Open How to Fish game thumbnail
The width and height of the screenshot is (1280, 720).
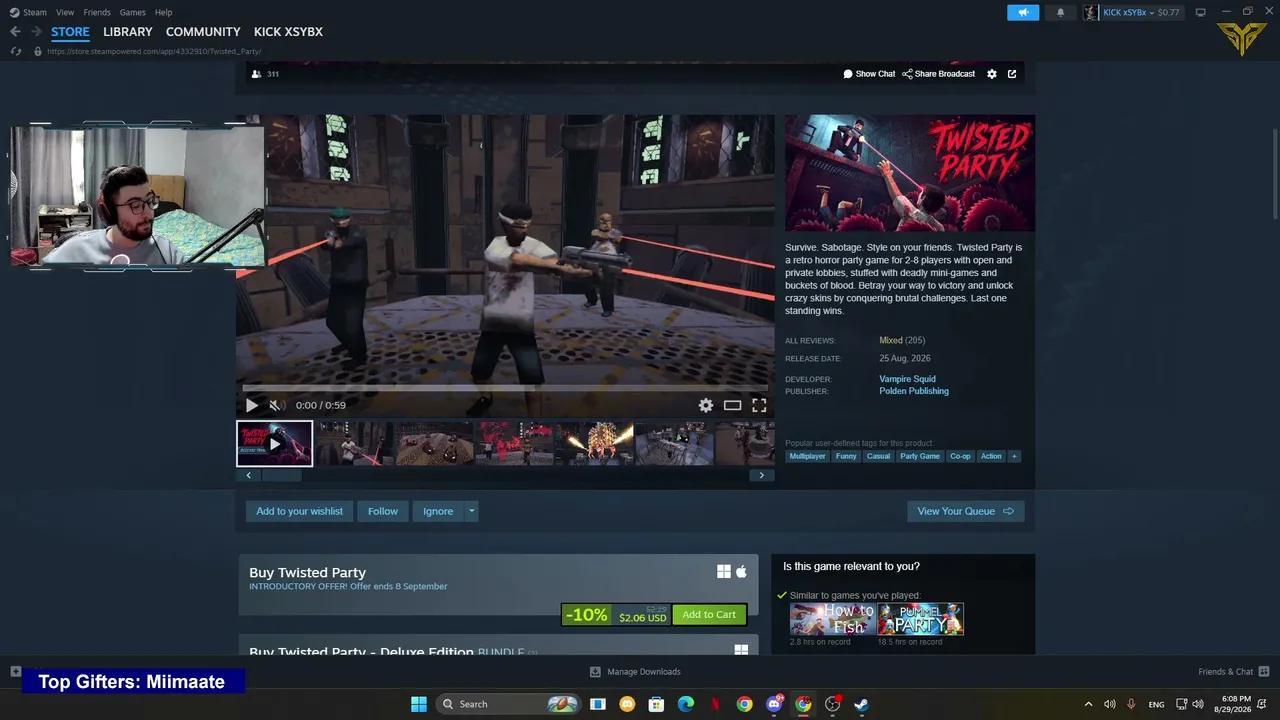pos(832,619)
